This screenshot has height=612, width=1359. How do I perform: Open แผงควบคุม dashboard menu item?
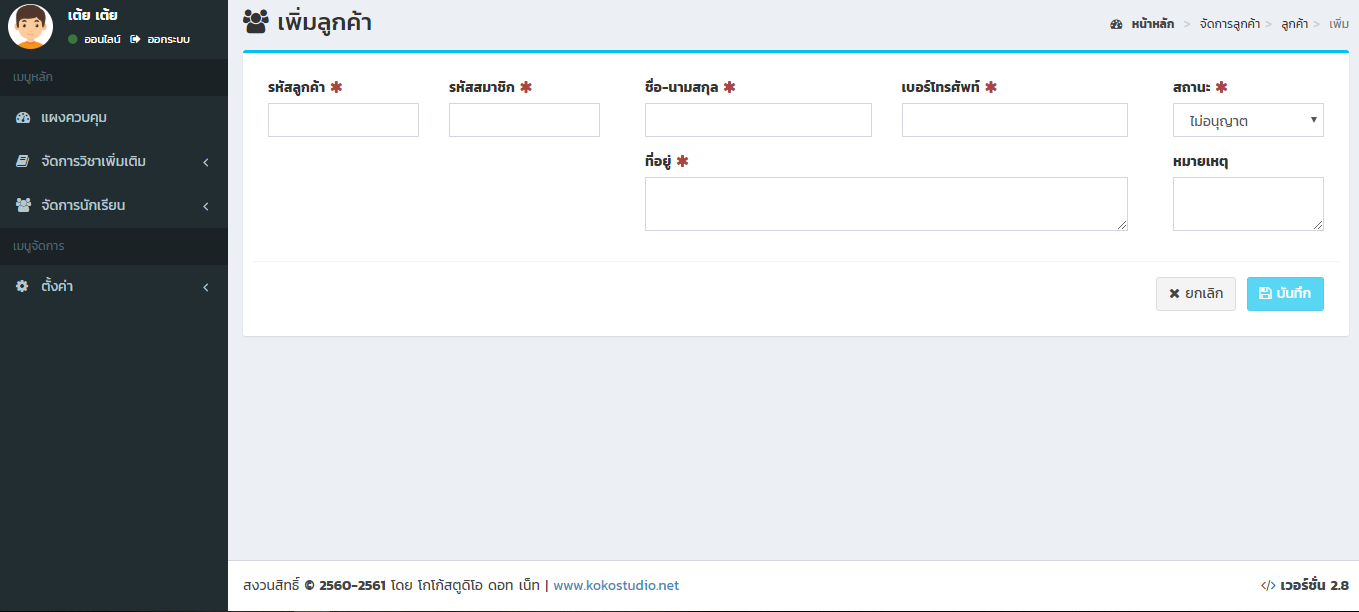point(114,117)
